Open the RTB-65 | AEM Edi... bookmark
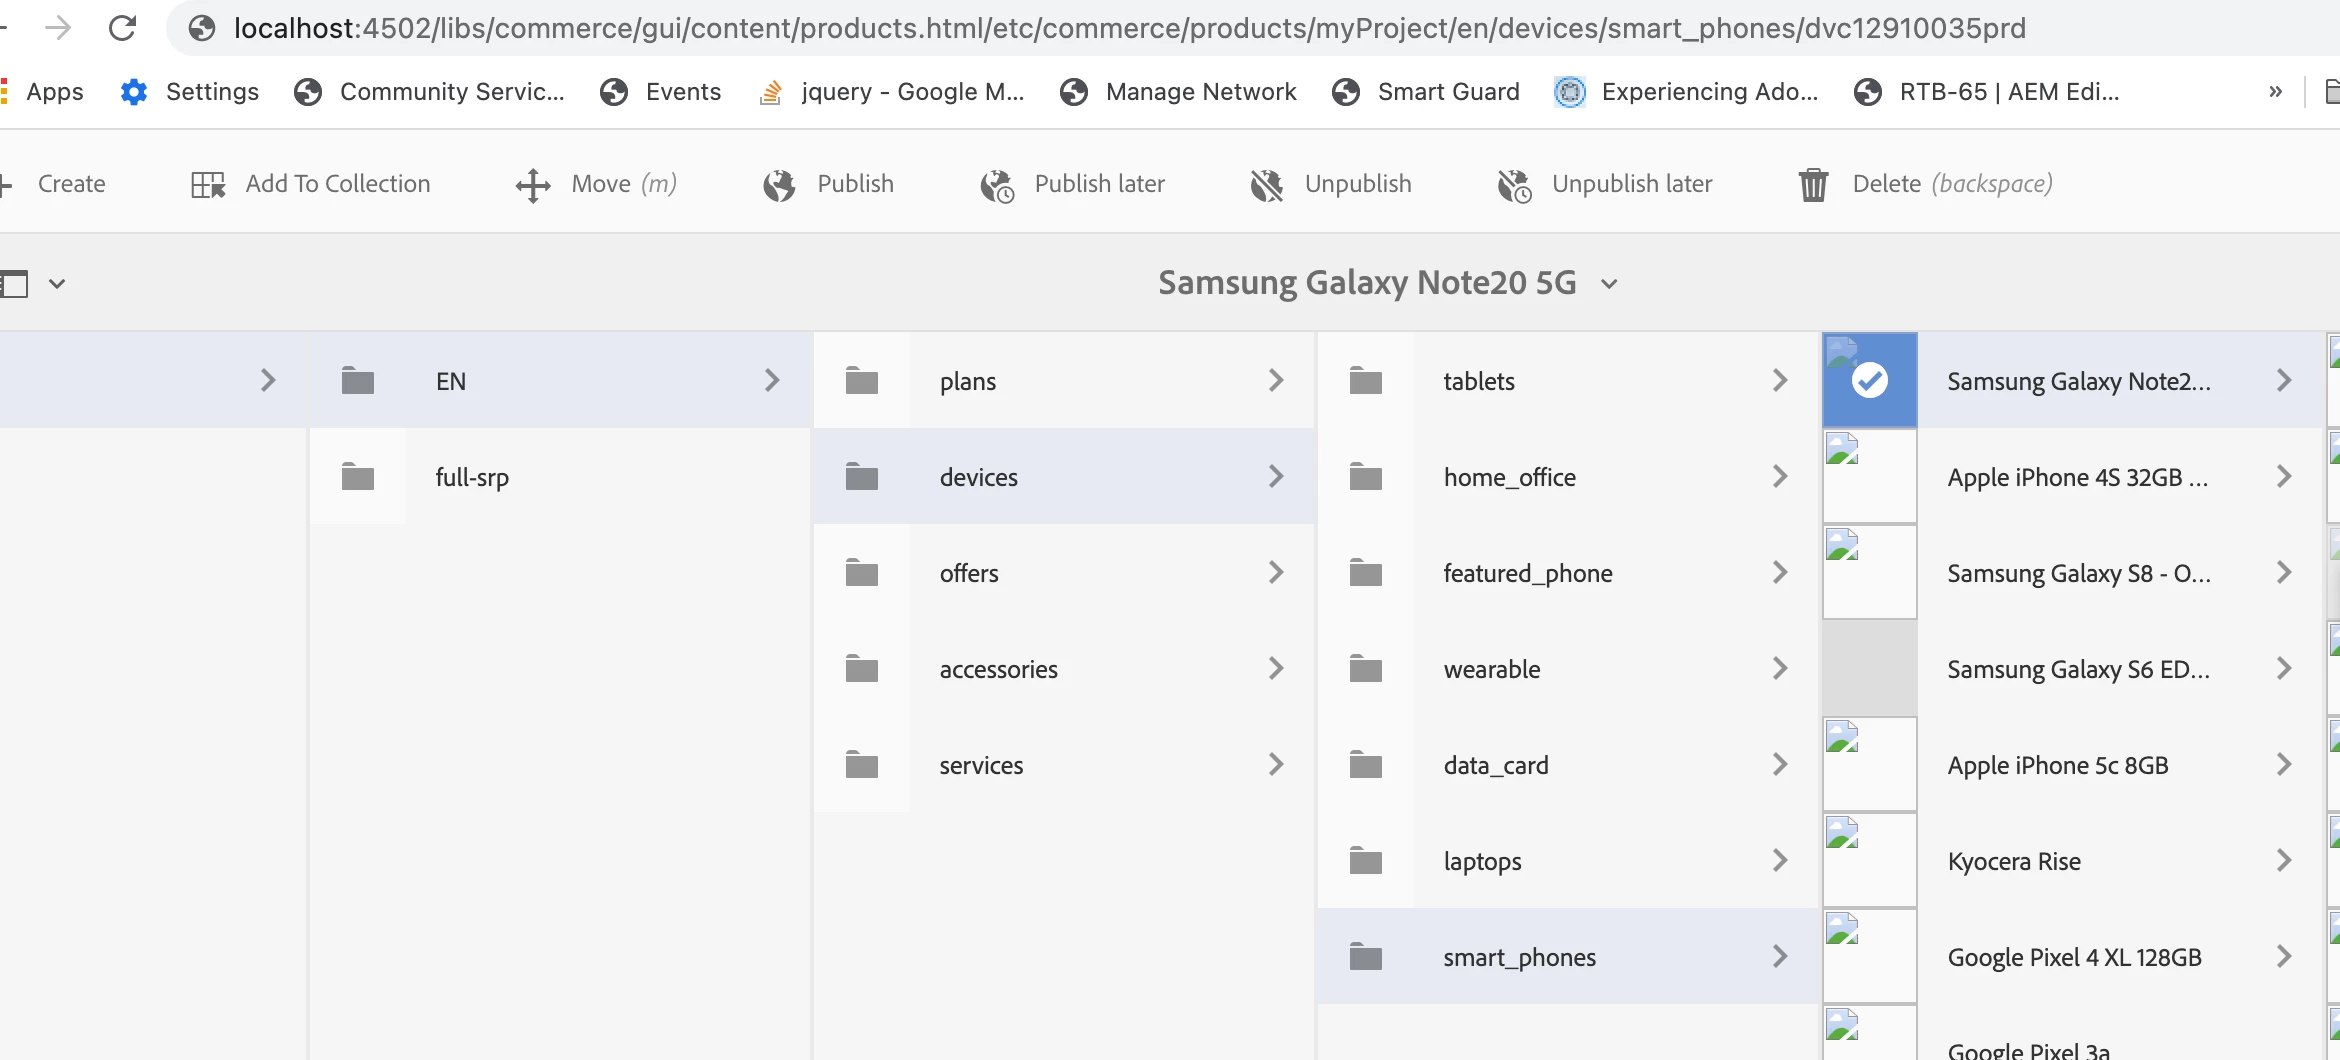The width and height of the screenshot is (2340, 1060). [1987, 92]
